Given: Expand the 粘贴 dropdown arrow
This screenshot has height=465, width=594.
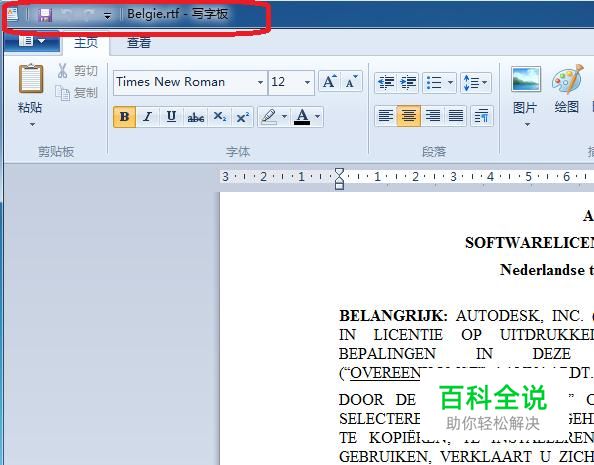Looking at the screenshot, I should pyautogui.click(x=32, y=124).
